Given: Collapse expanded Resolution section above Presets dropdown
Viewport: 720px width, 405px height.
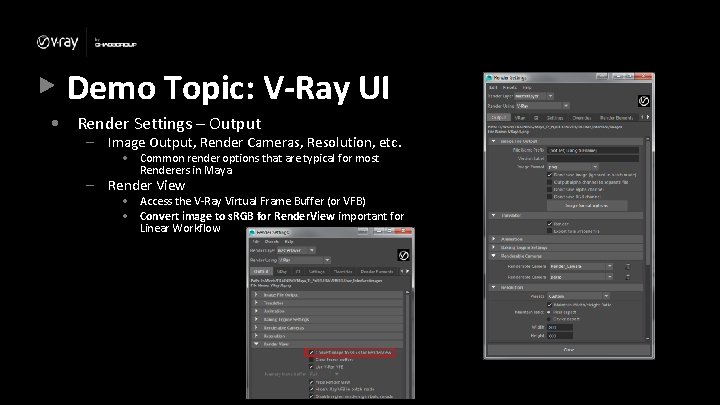Looking at the screenshot, I should point(494,287).
